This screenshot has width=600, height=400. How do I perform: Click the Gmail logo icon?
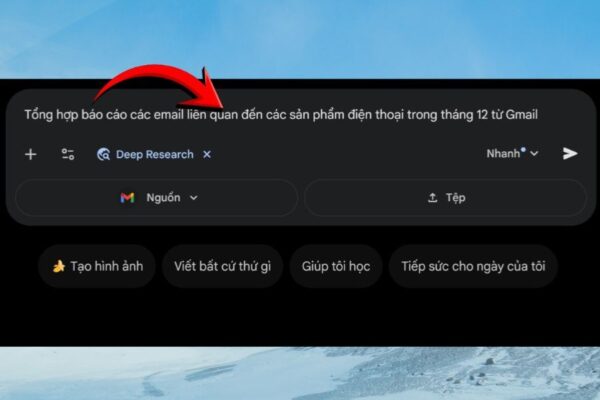click(127, 198)
